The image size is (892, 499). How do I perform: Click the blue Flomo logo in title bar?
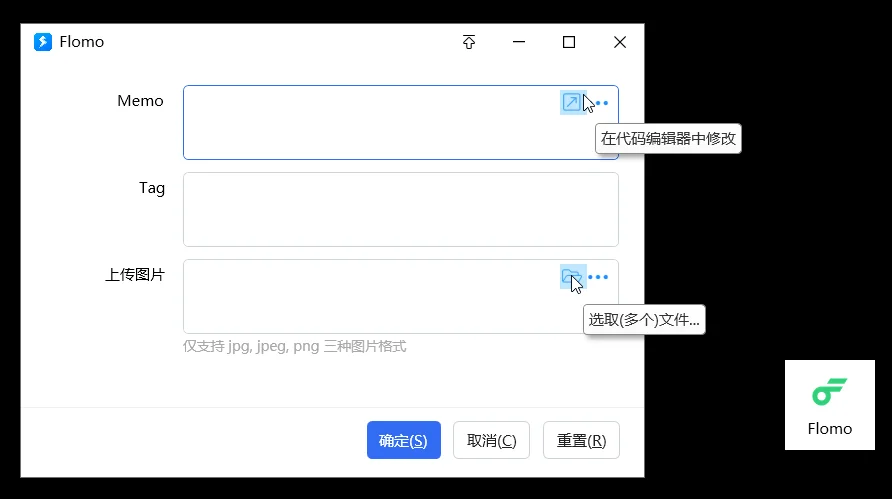43,42
